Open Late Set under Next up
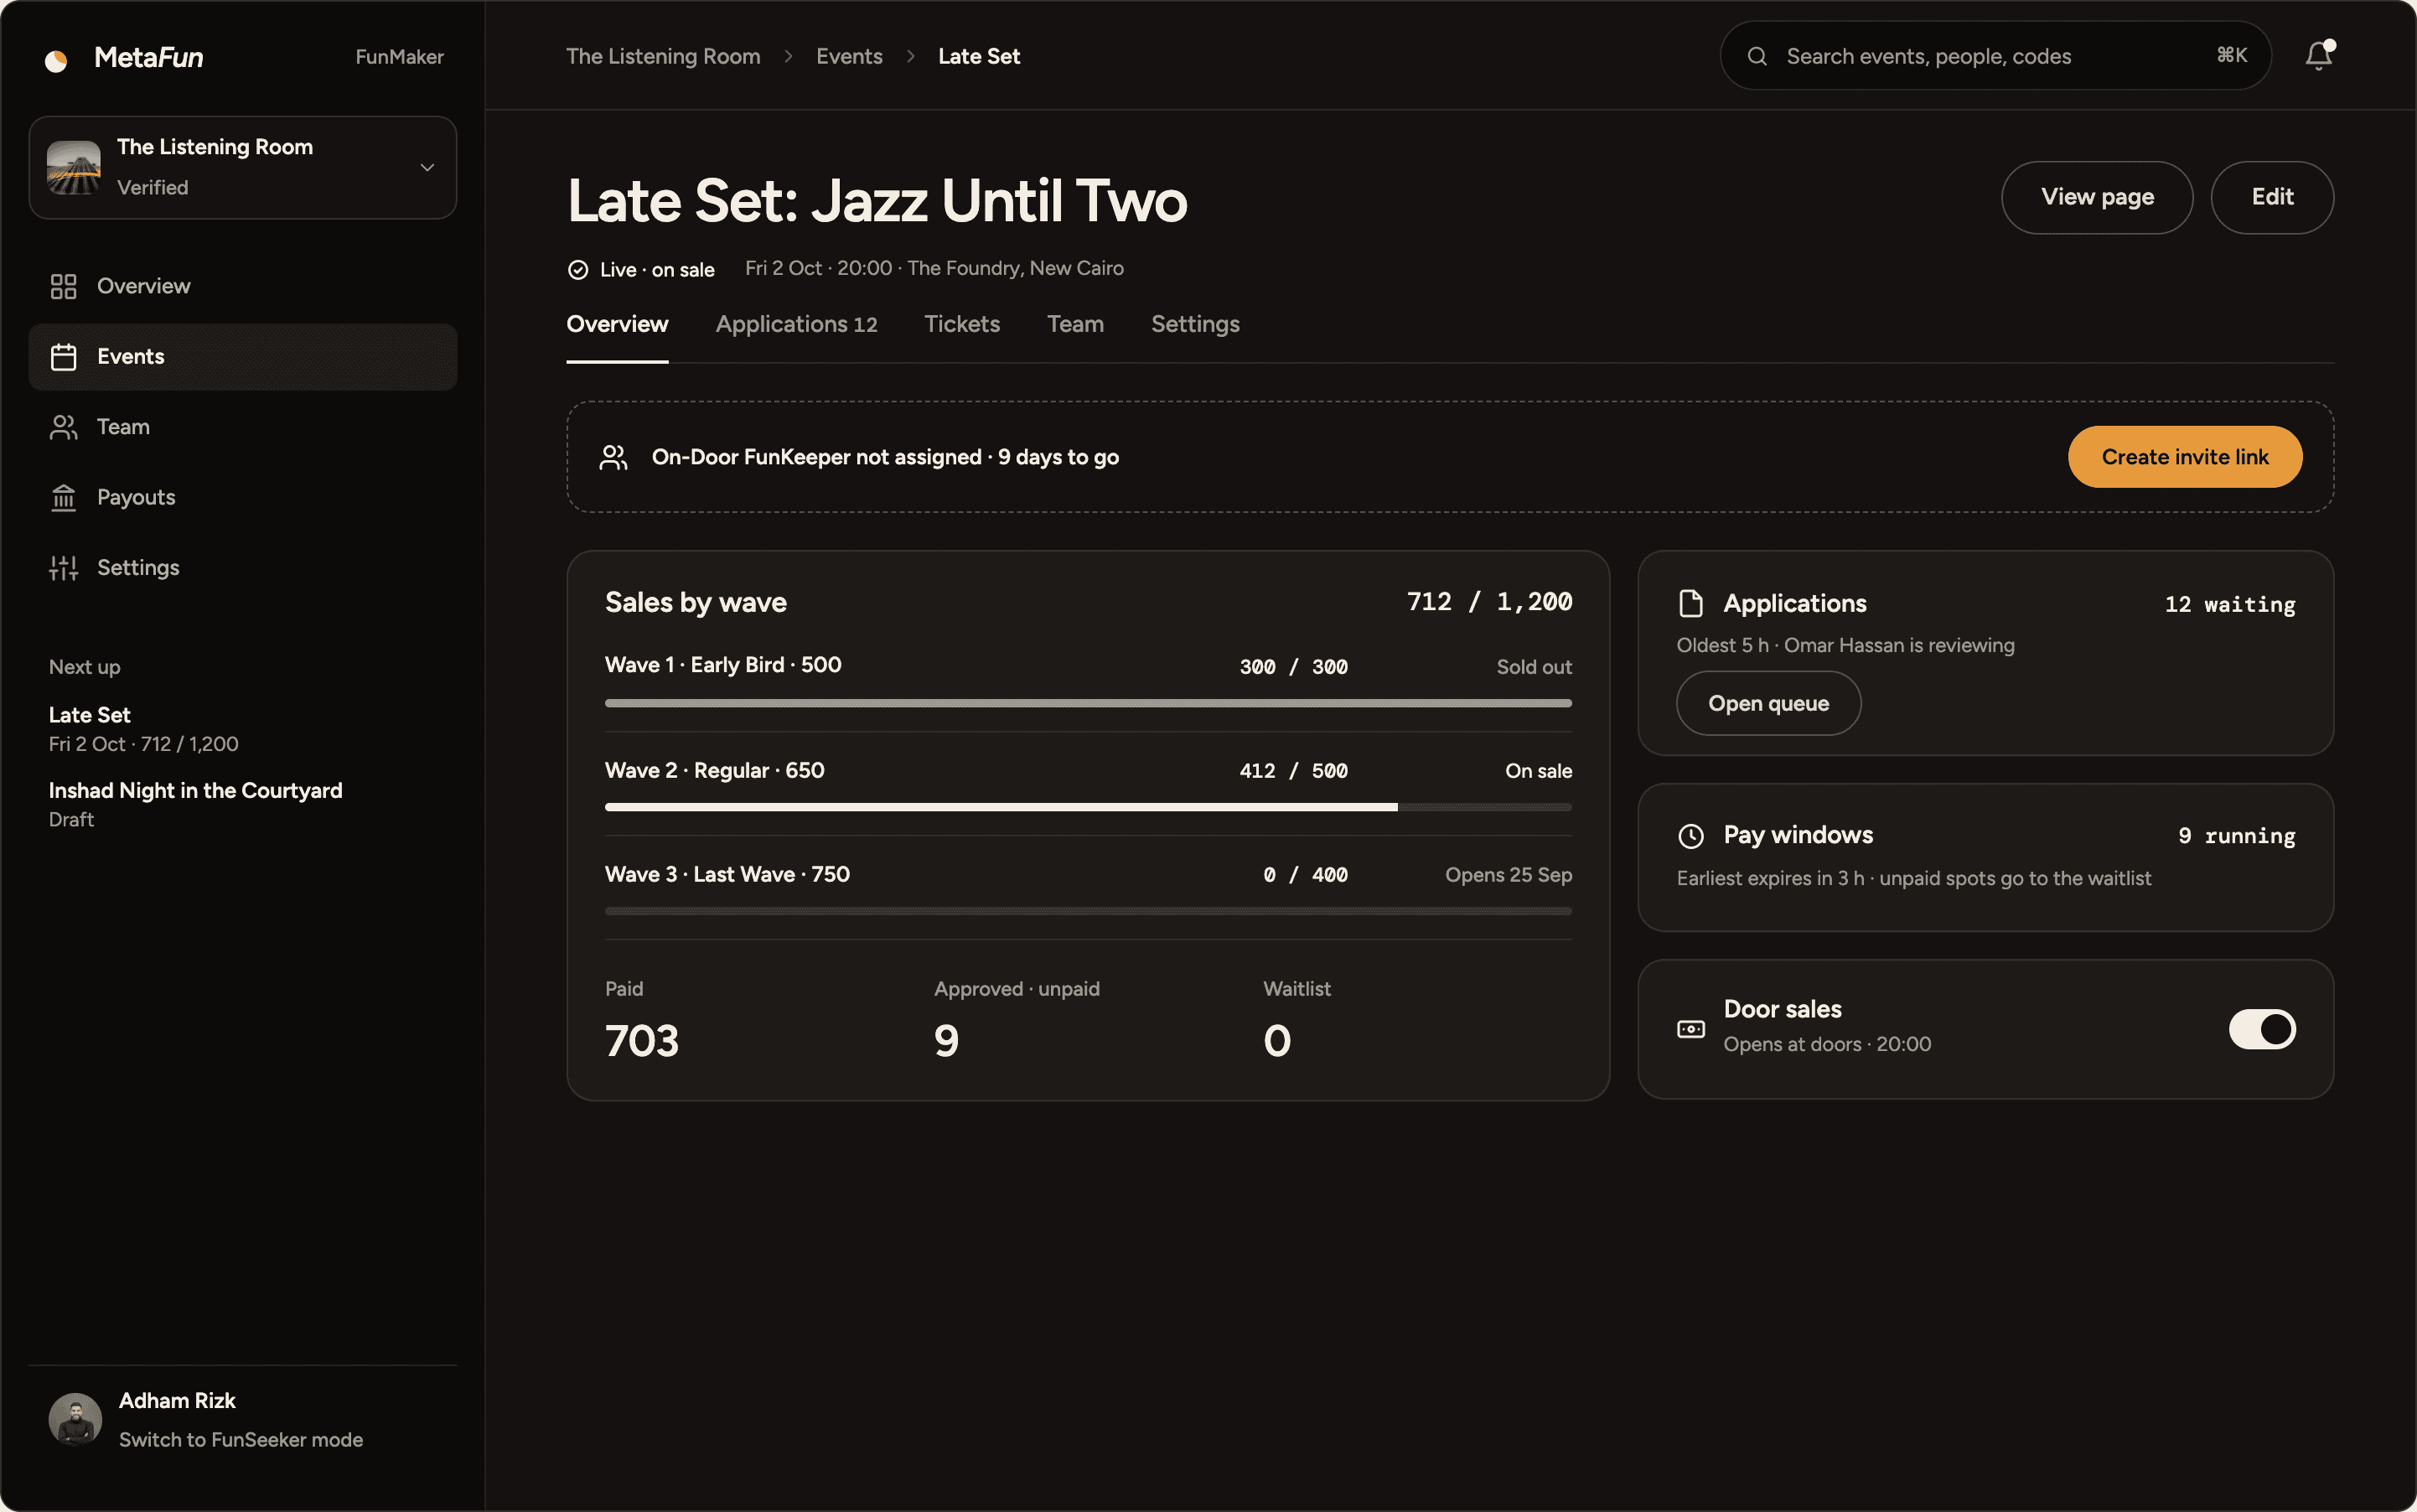2417x1512 pixels. (144, 729)
